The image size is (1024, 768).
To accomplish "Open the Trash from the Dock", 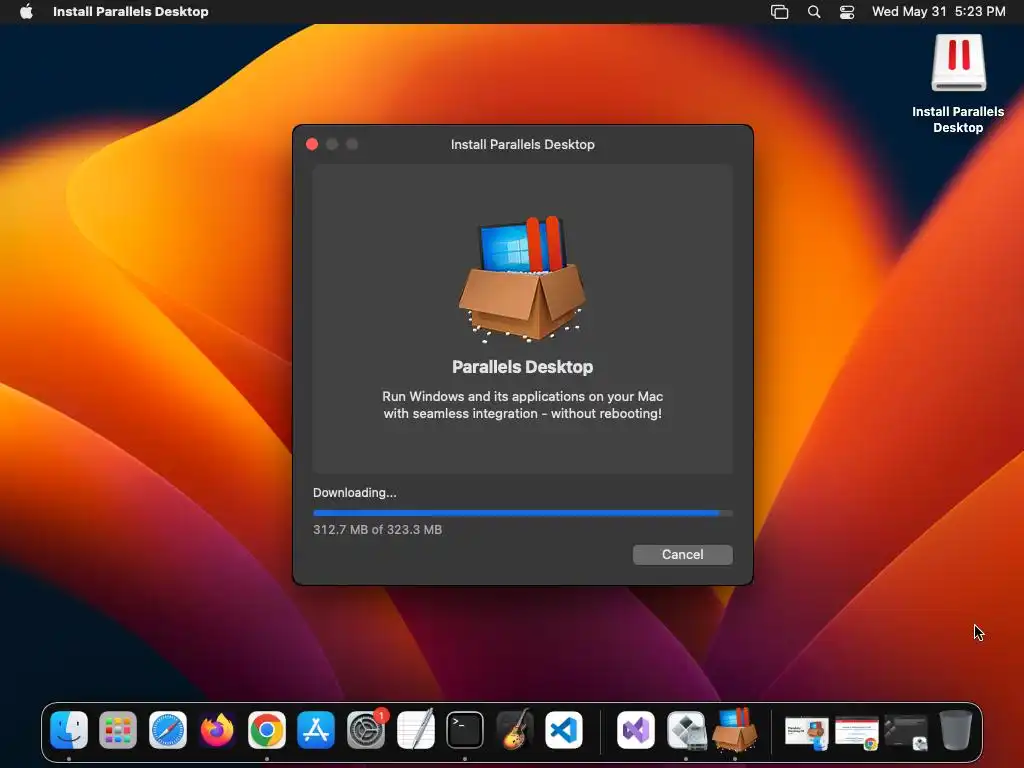I will pyautogui.click(x=955, y=730).
